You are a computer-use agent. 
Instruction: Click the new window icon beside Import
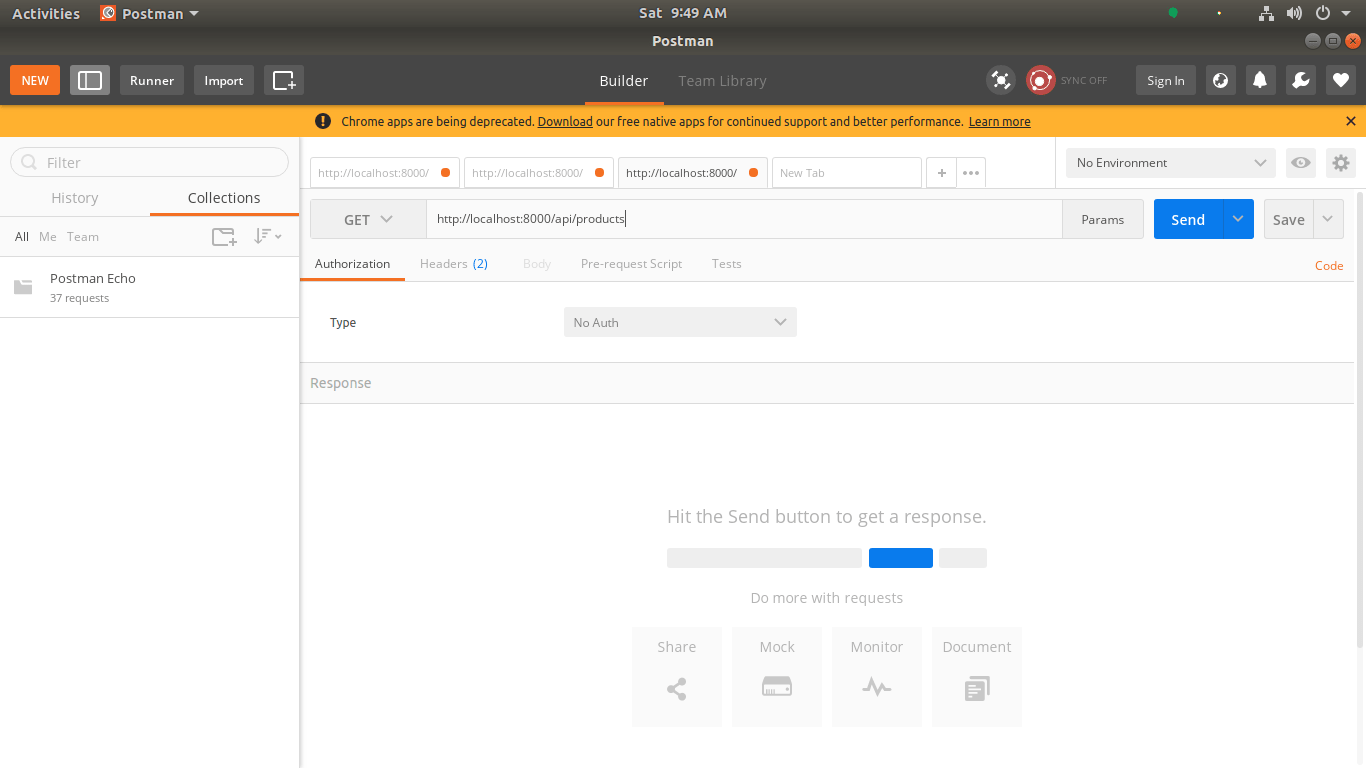click(x=284, y=81)
